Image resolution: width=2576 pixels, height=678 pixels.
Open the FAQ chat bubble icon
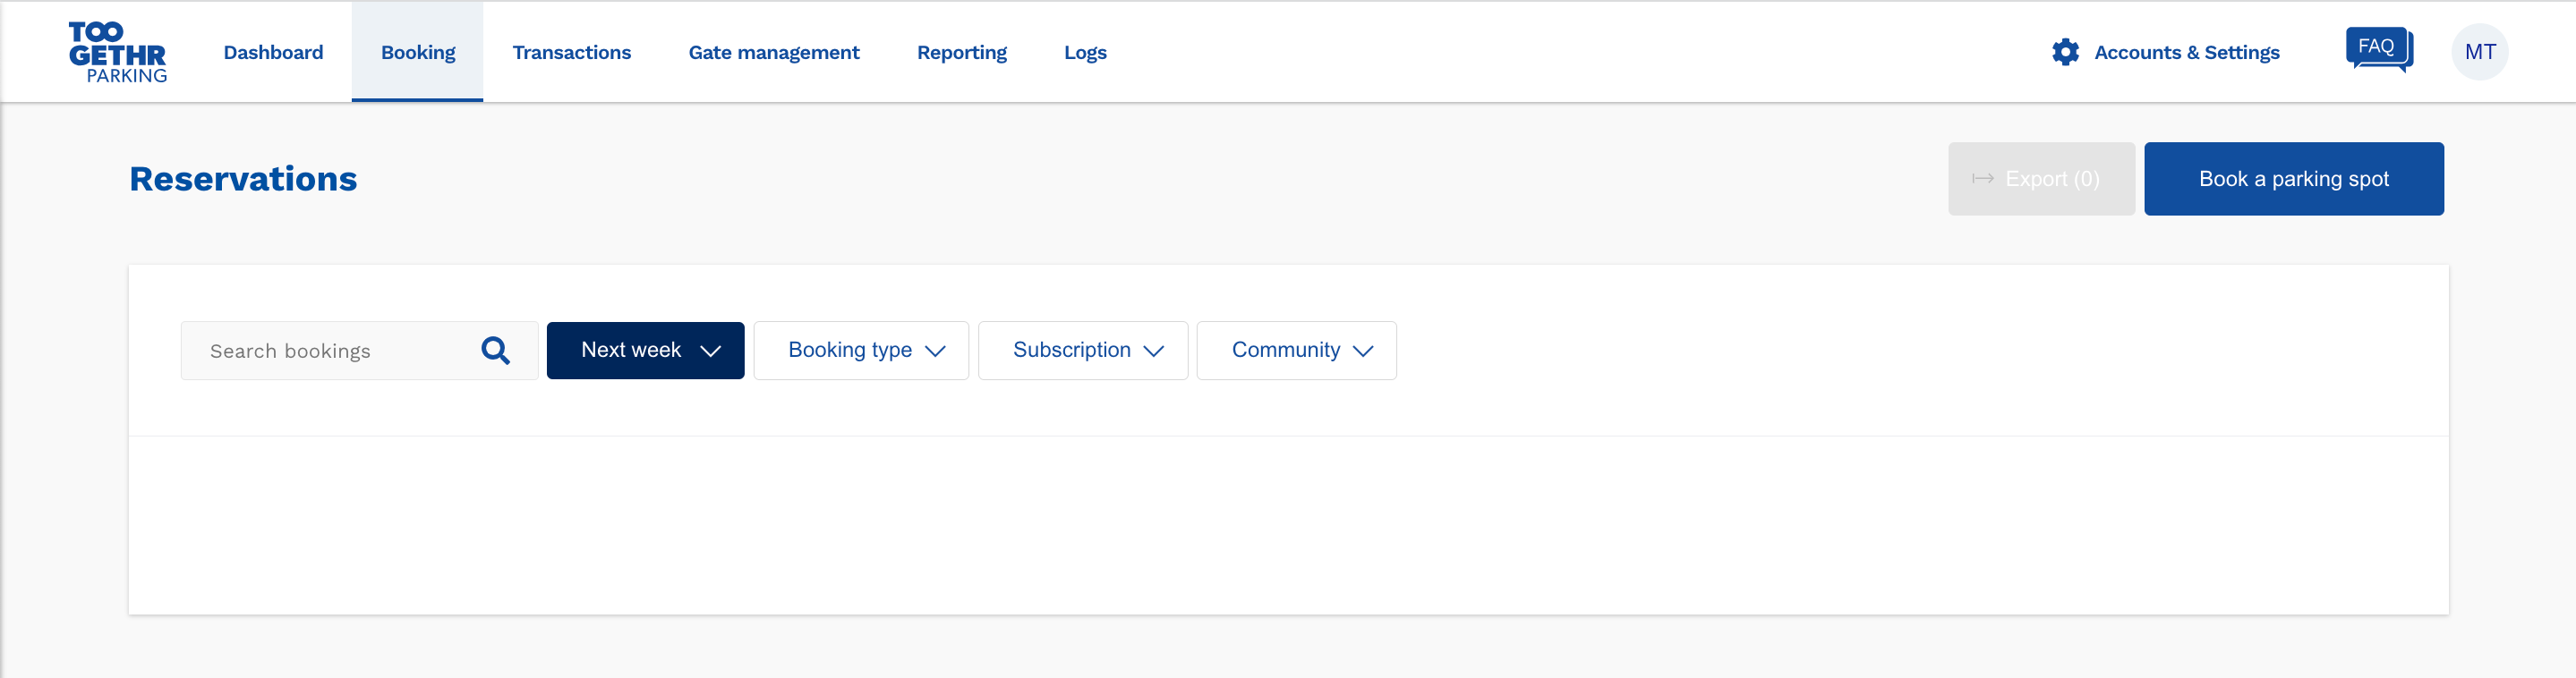[x=2378, y=49]
